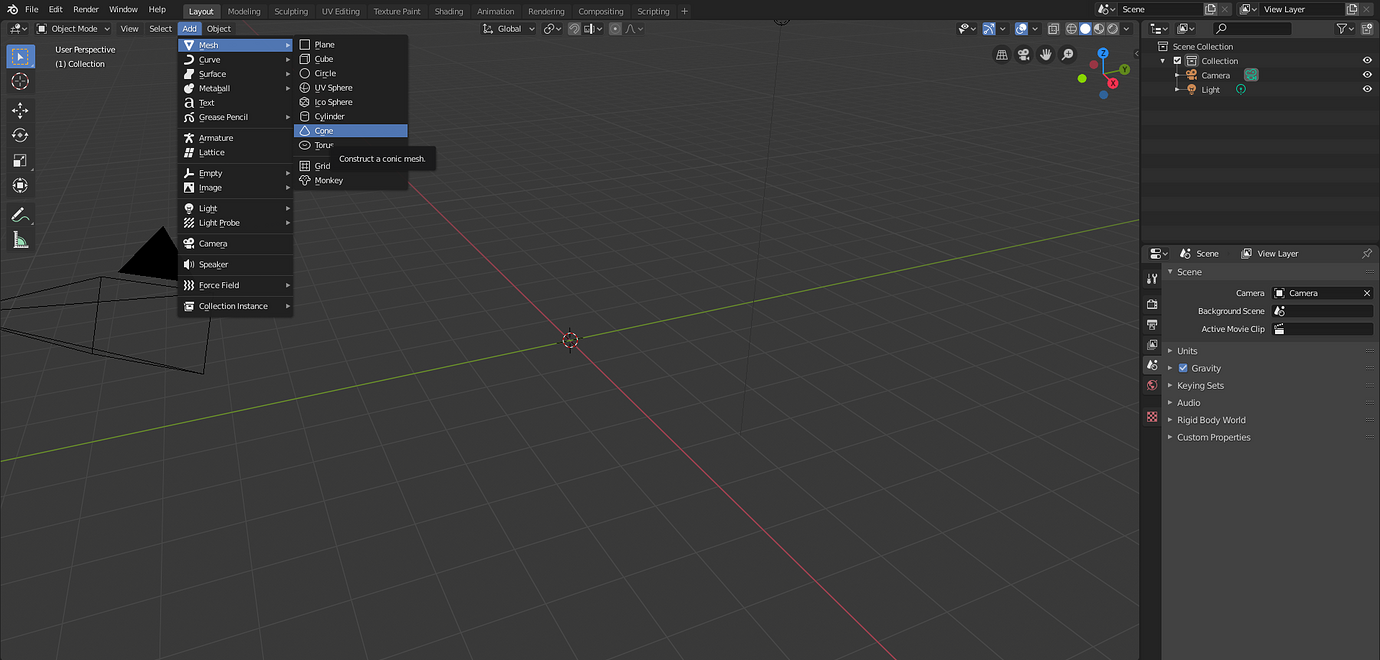Choose Cone from the Mesh submenu
The height and width of the screenshot is (660, 1380).
[351, 131]
